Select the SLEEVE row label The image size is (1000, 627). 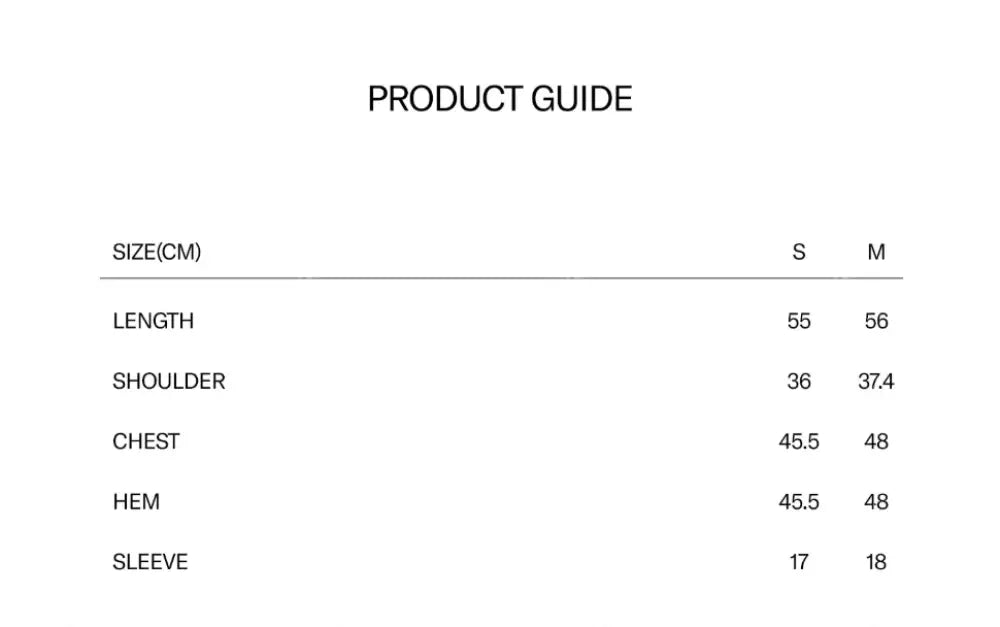[150, 562]
